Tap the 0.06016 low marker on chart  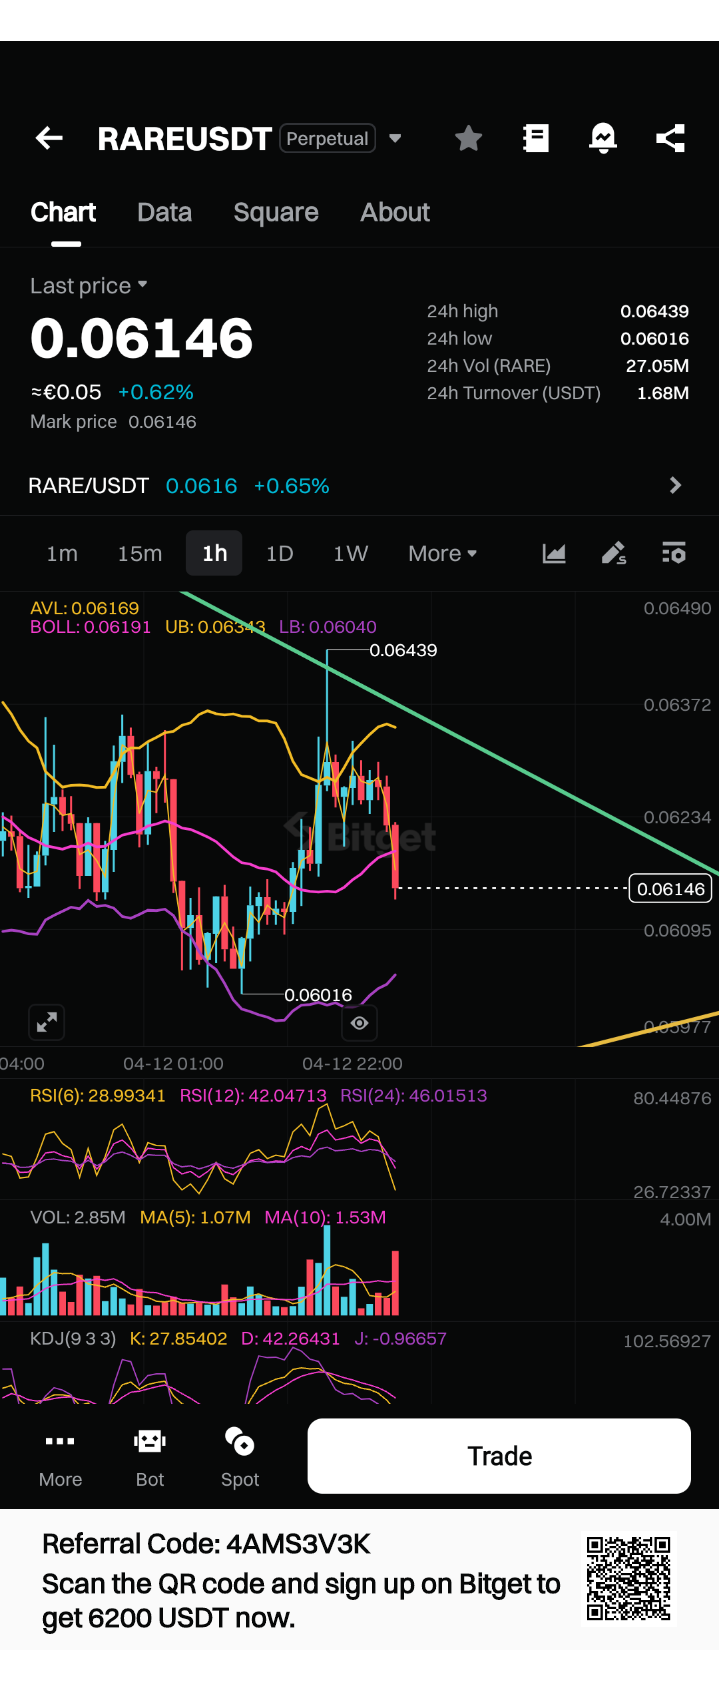click(x=318, y=995)
